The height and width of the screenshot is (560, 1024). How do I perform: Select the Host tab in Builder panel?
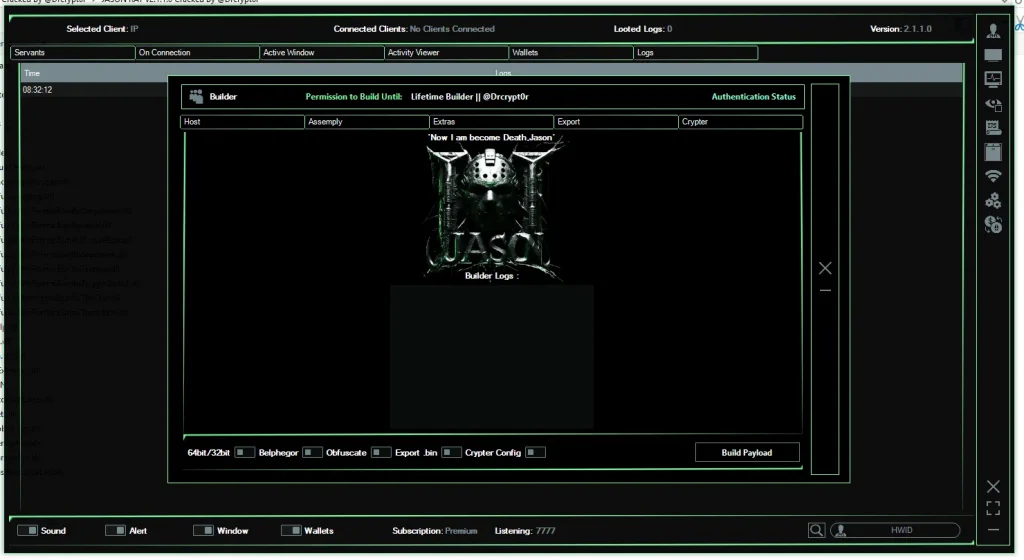(243, 122)
